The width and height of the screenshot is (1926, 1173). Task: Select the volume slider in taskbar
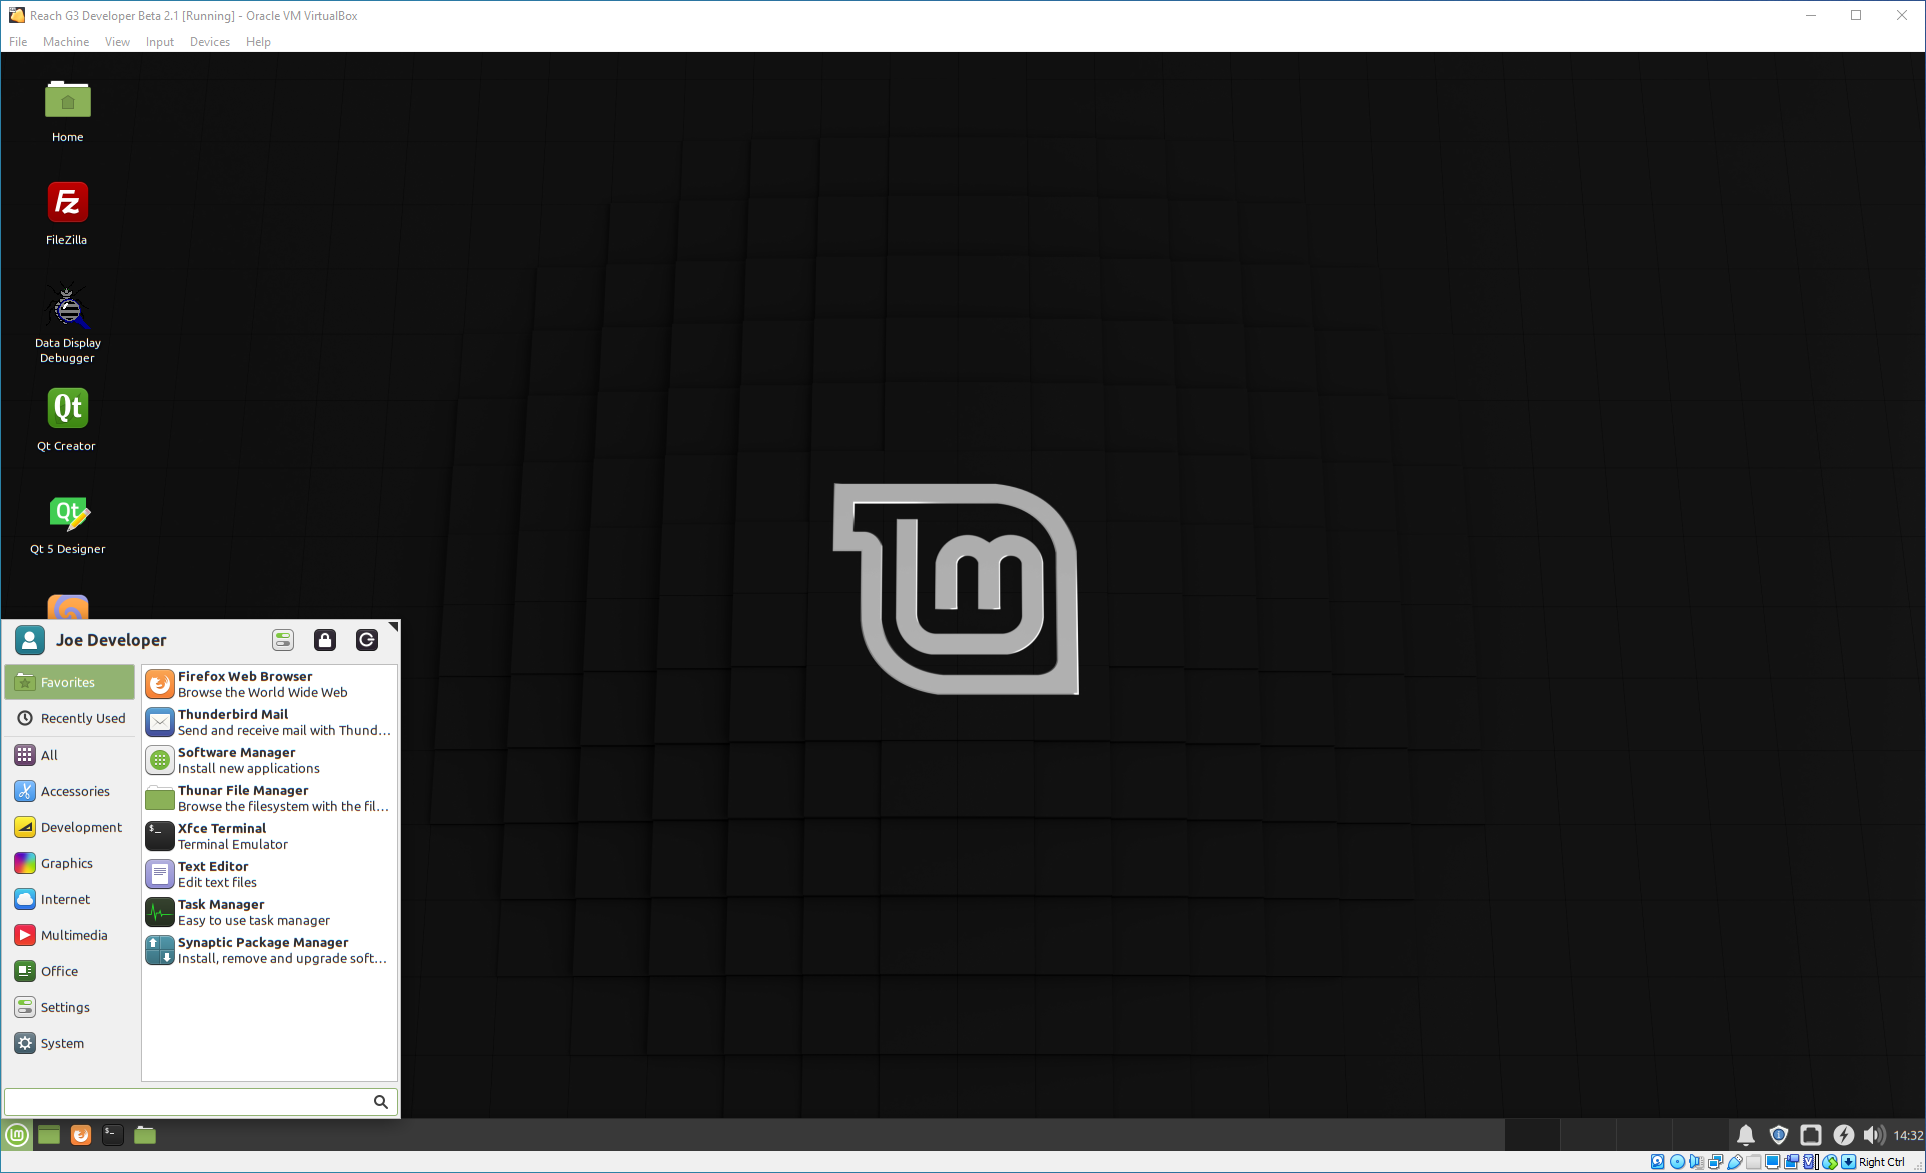tap(1875, 1133)
